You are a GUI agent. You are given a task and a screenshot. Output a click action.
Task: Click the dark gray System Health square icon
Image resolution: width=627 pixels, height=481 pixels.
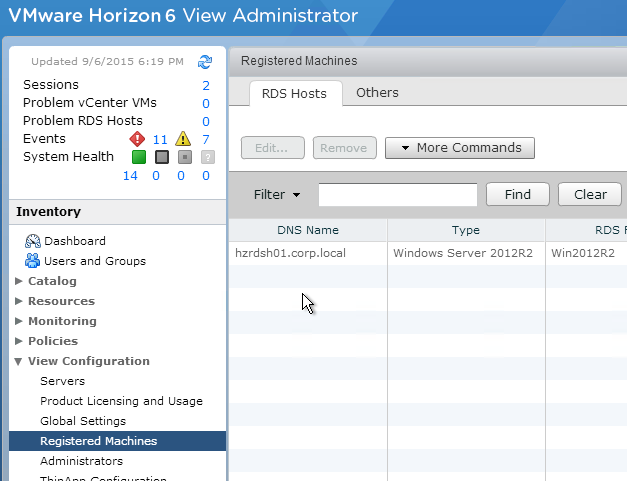click(162, 157)
